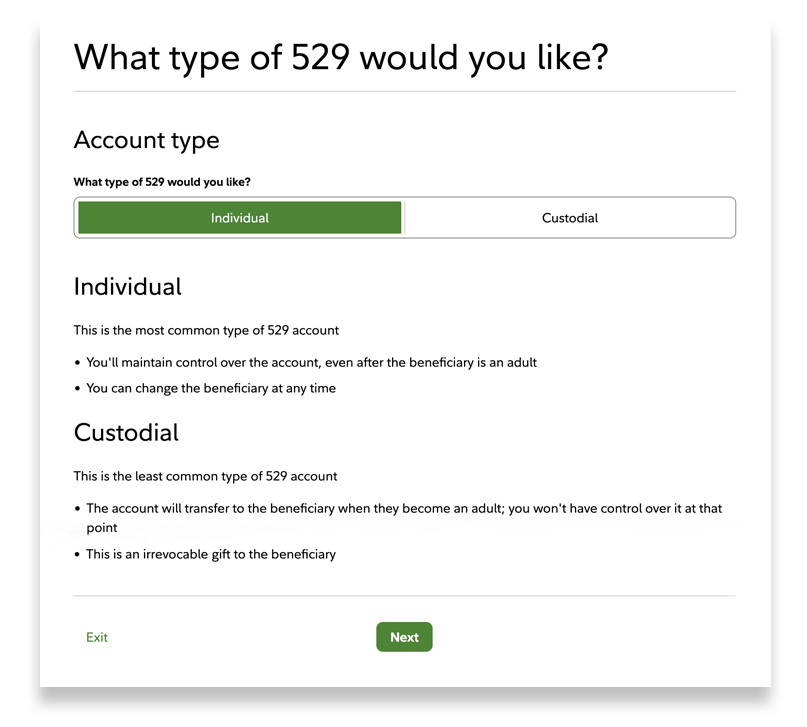The image size is (807, 727).
Task: Click the highlighted Individual selection control
Action: pos(238,217)
